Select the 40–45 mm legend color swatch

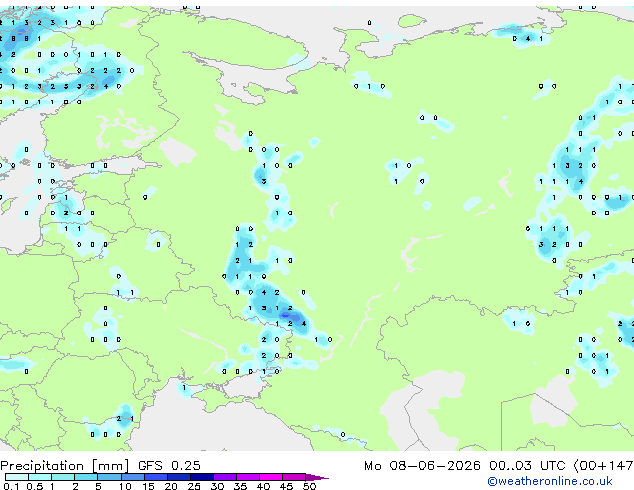[x=271, y=477]
